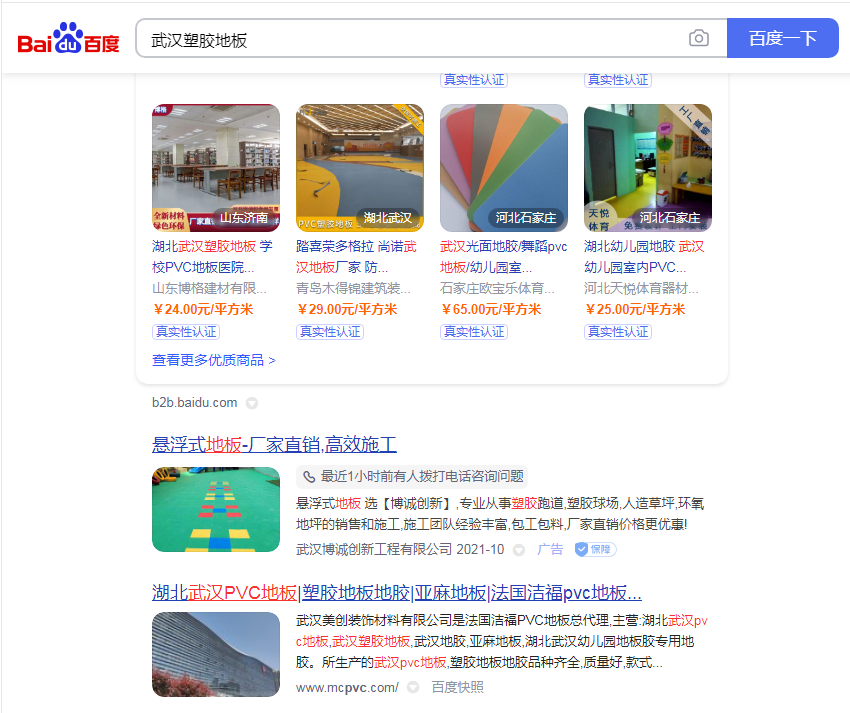Click 真实性认证 badge under ¥25.00 product
This screenshot has width=850, height=713.
point(618,331)
